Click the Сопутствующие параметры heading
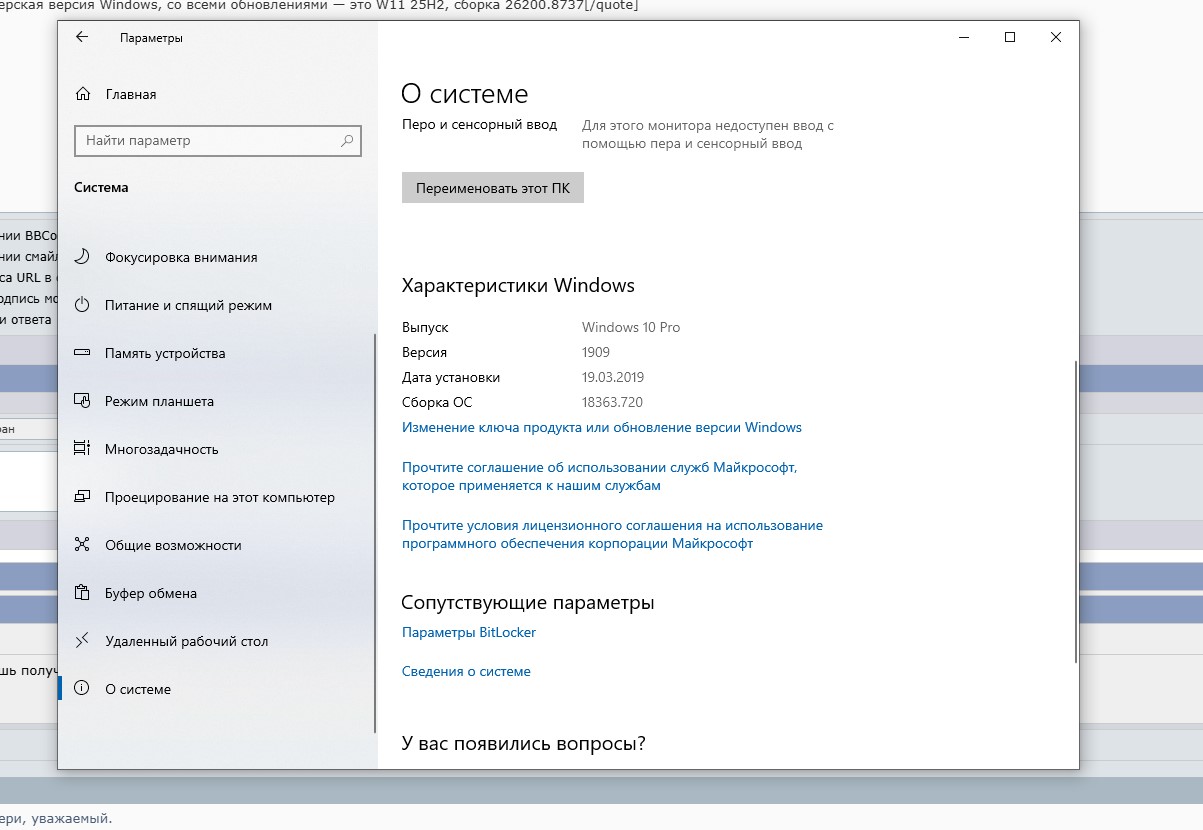1203x830 pixels. point(528,603)
